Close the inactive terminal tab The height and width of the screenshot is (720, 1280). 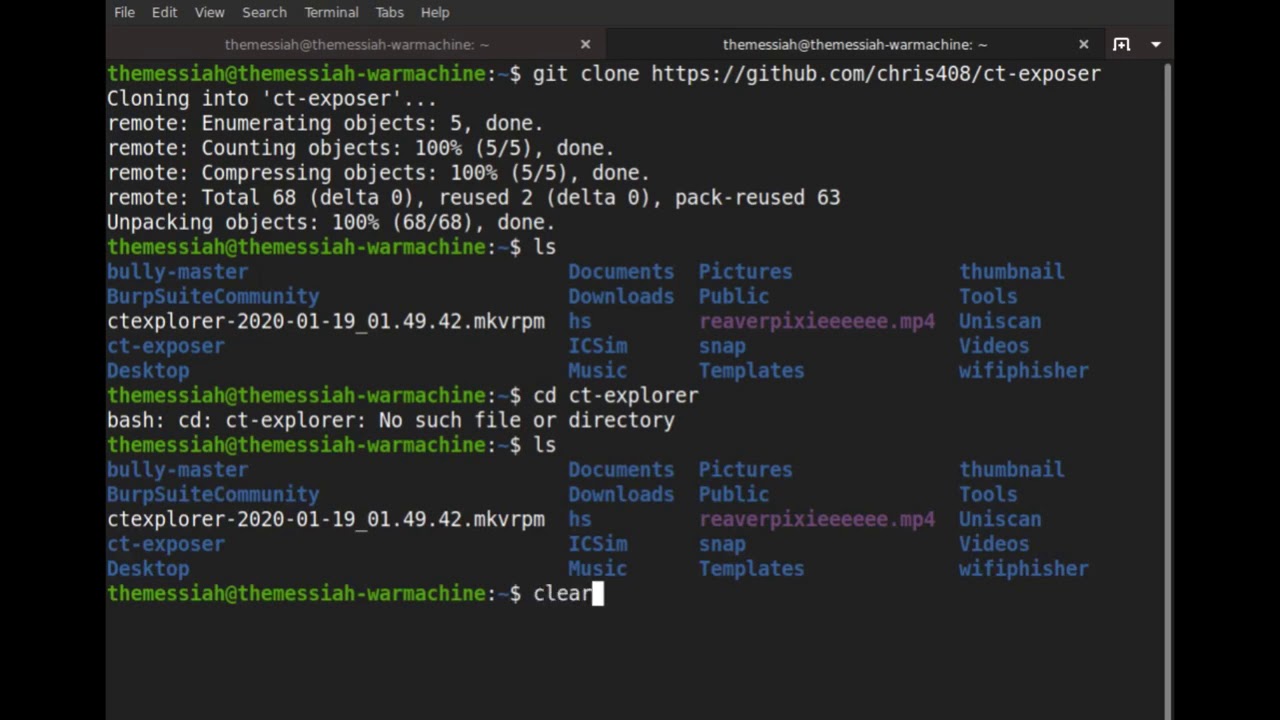click(585, 44)
